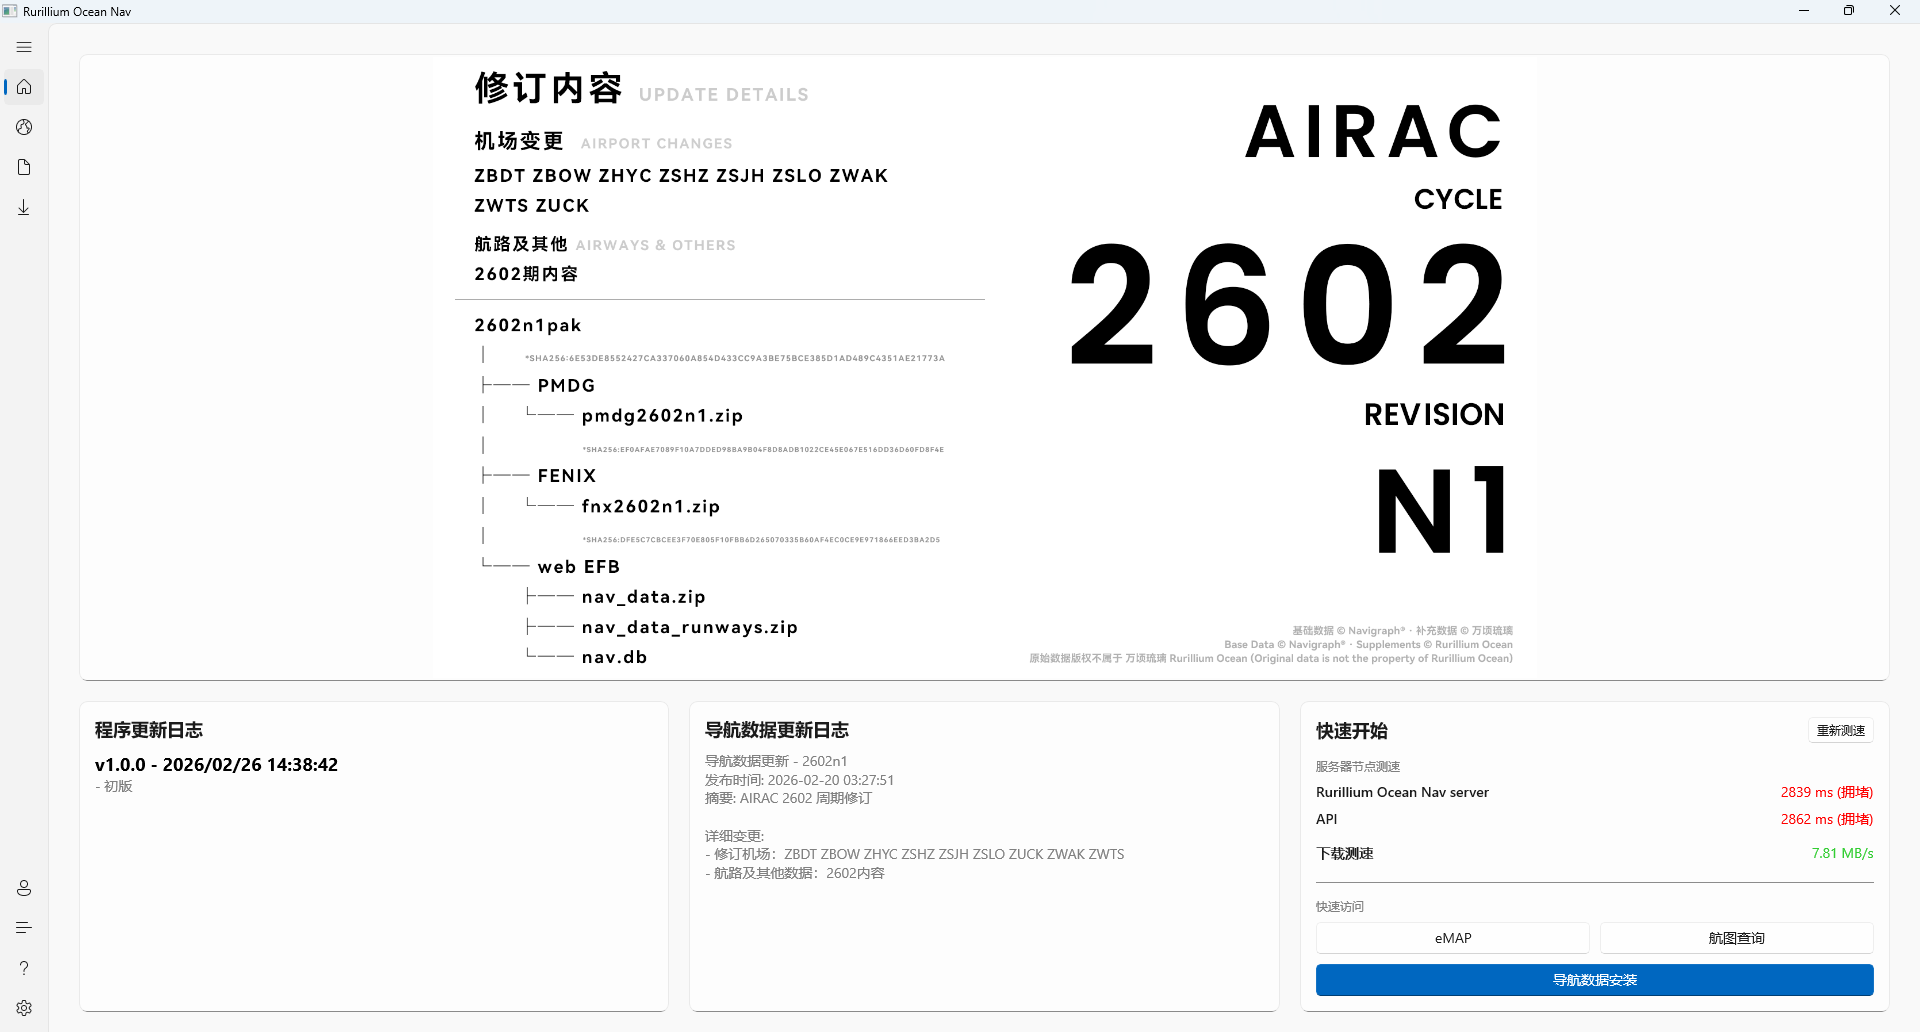Start 导航数据安装 nav data installation
Screen dimensions: 1920x1032
click(1594, 980)
